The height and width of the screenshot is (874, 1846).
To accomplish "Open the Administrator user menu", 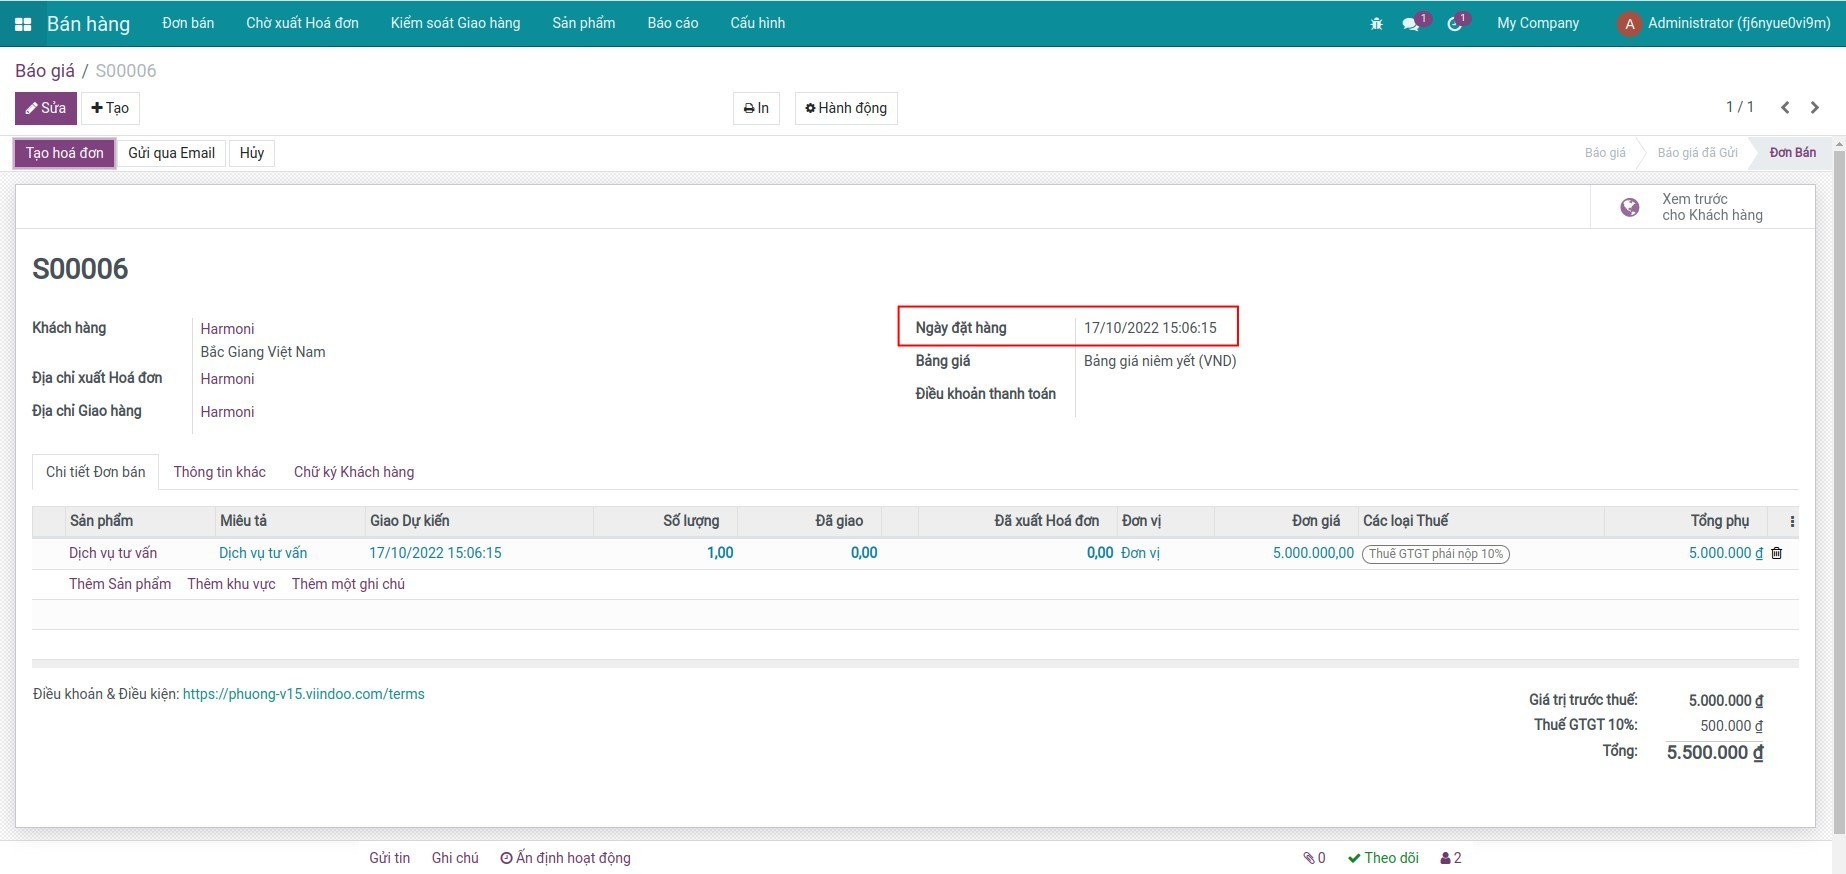I will pyautogui.click(x=1725, y=23).
